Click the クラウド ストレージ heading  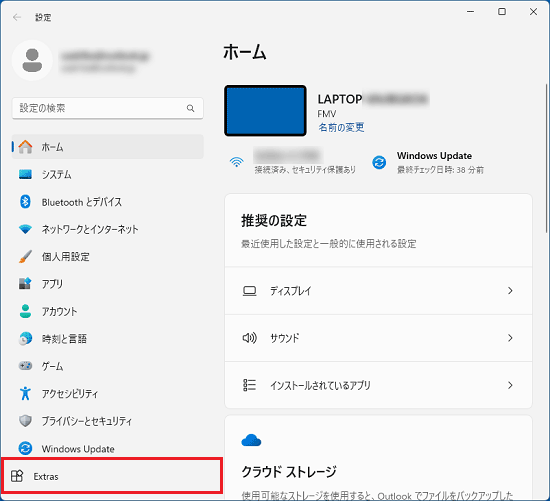coord(289,471)
